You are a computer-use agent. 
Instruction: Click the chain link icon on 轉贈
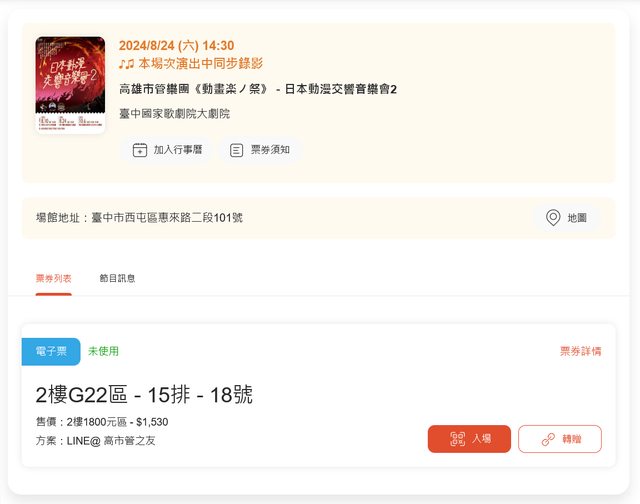click(x=548, y=439)
